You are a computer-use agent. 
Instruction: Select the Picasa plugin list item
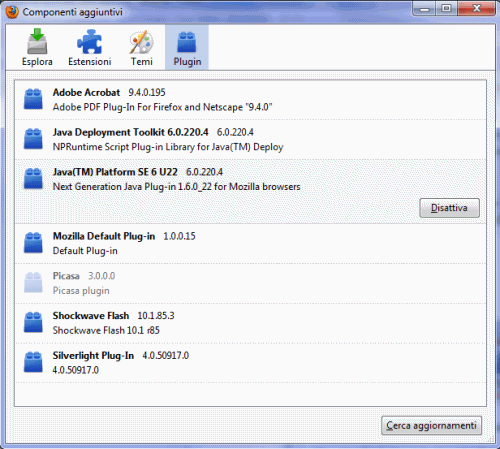[250, 283]
